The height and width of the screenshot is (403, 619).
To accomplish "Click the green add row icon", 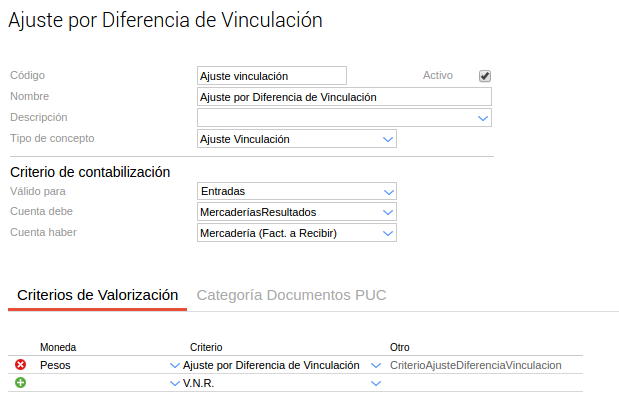I will [20, 383].
